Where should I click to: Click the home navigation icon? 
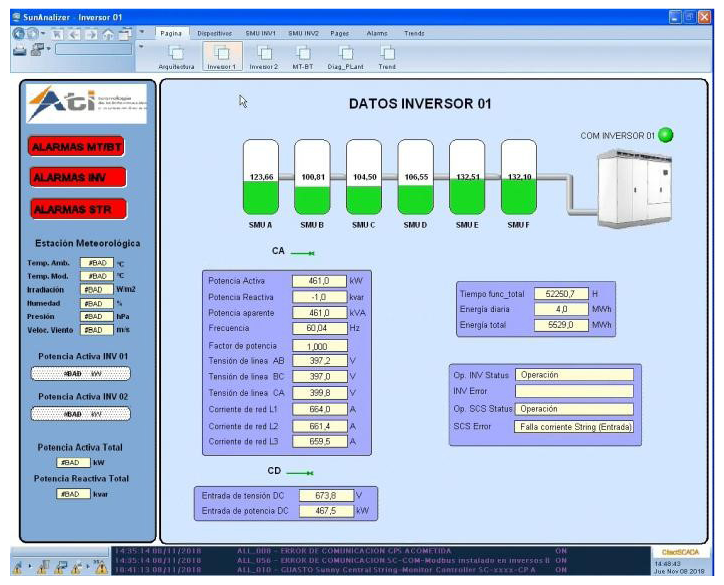click(x=107, y=33)
